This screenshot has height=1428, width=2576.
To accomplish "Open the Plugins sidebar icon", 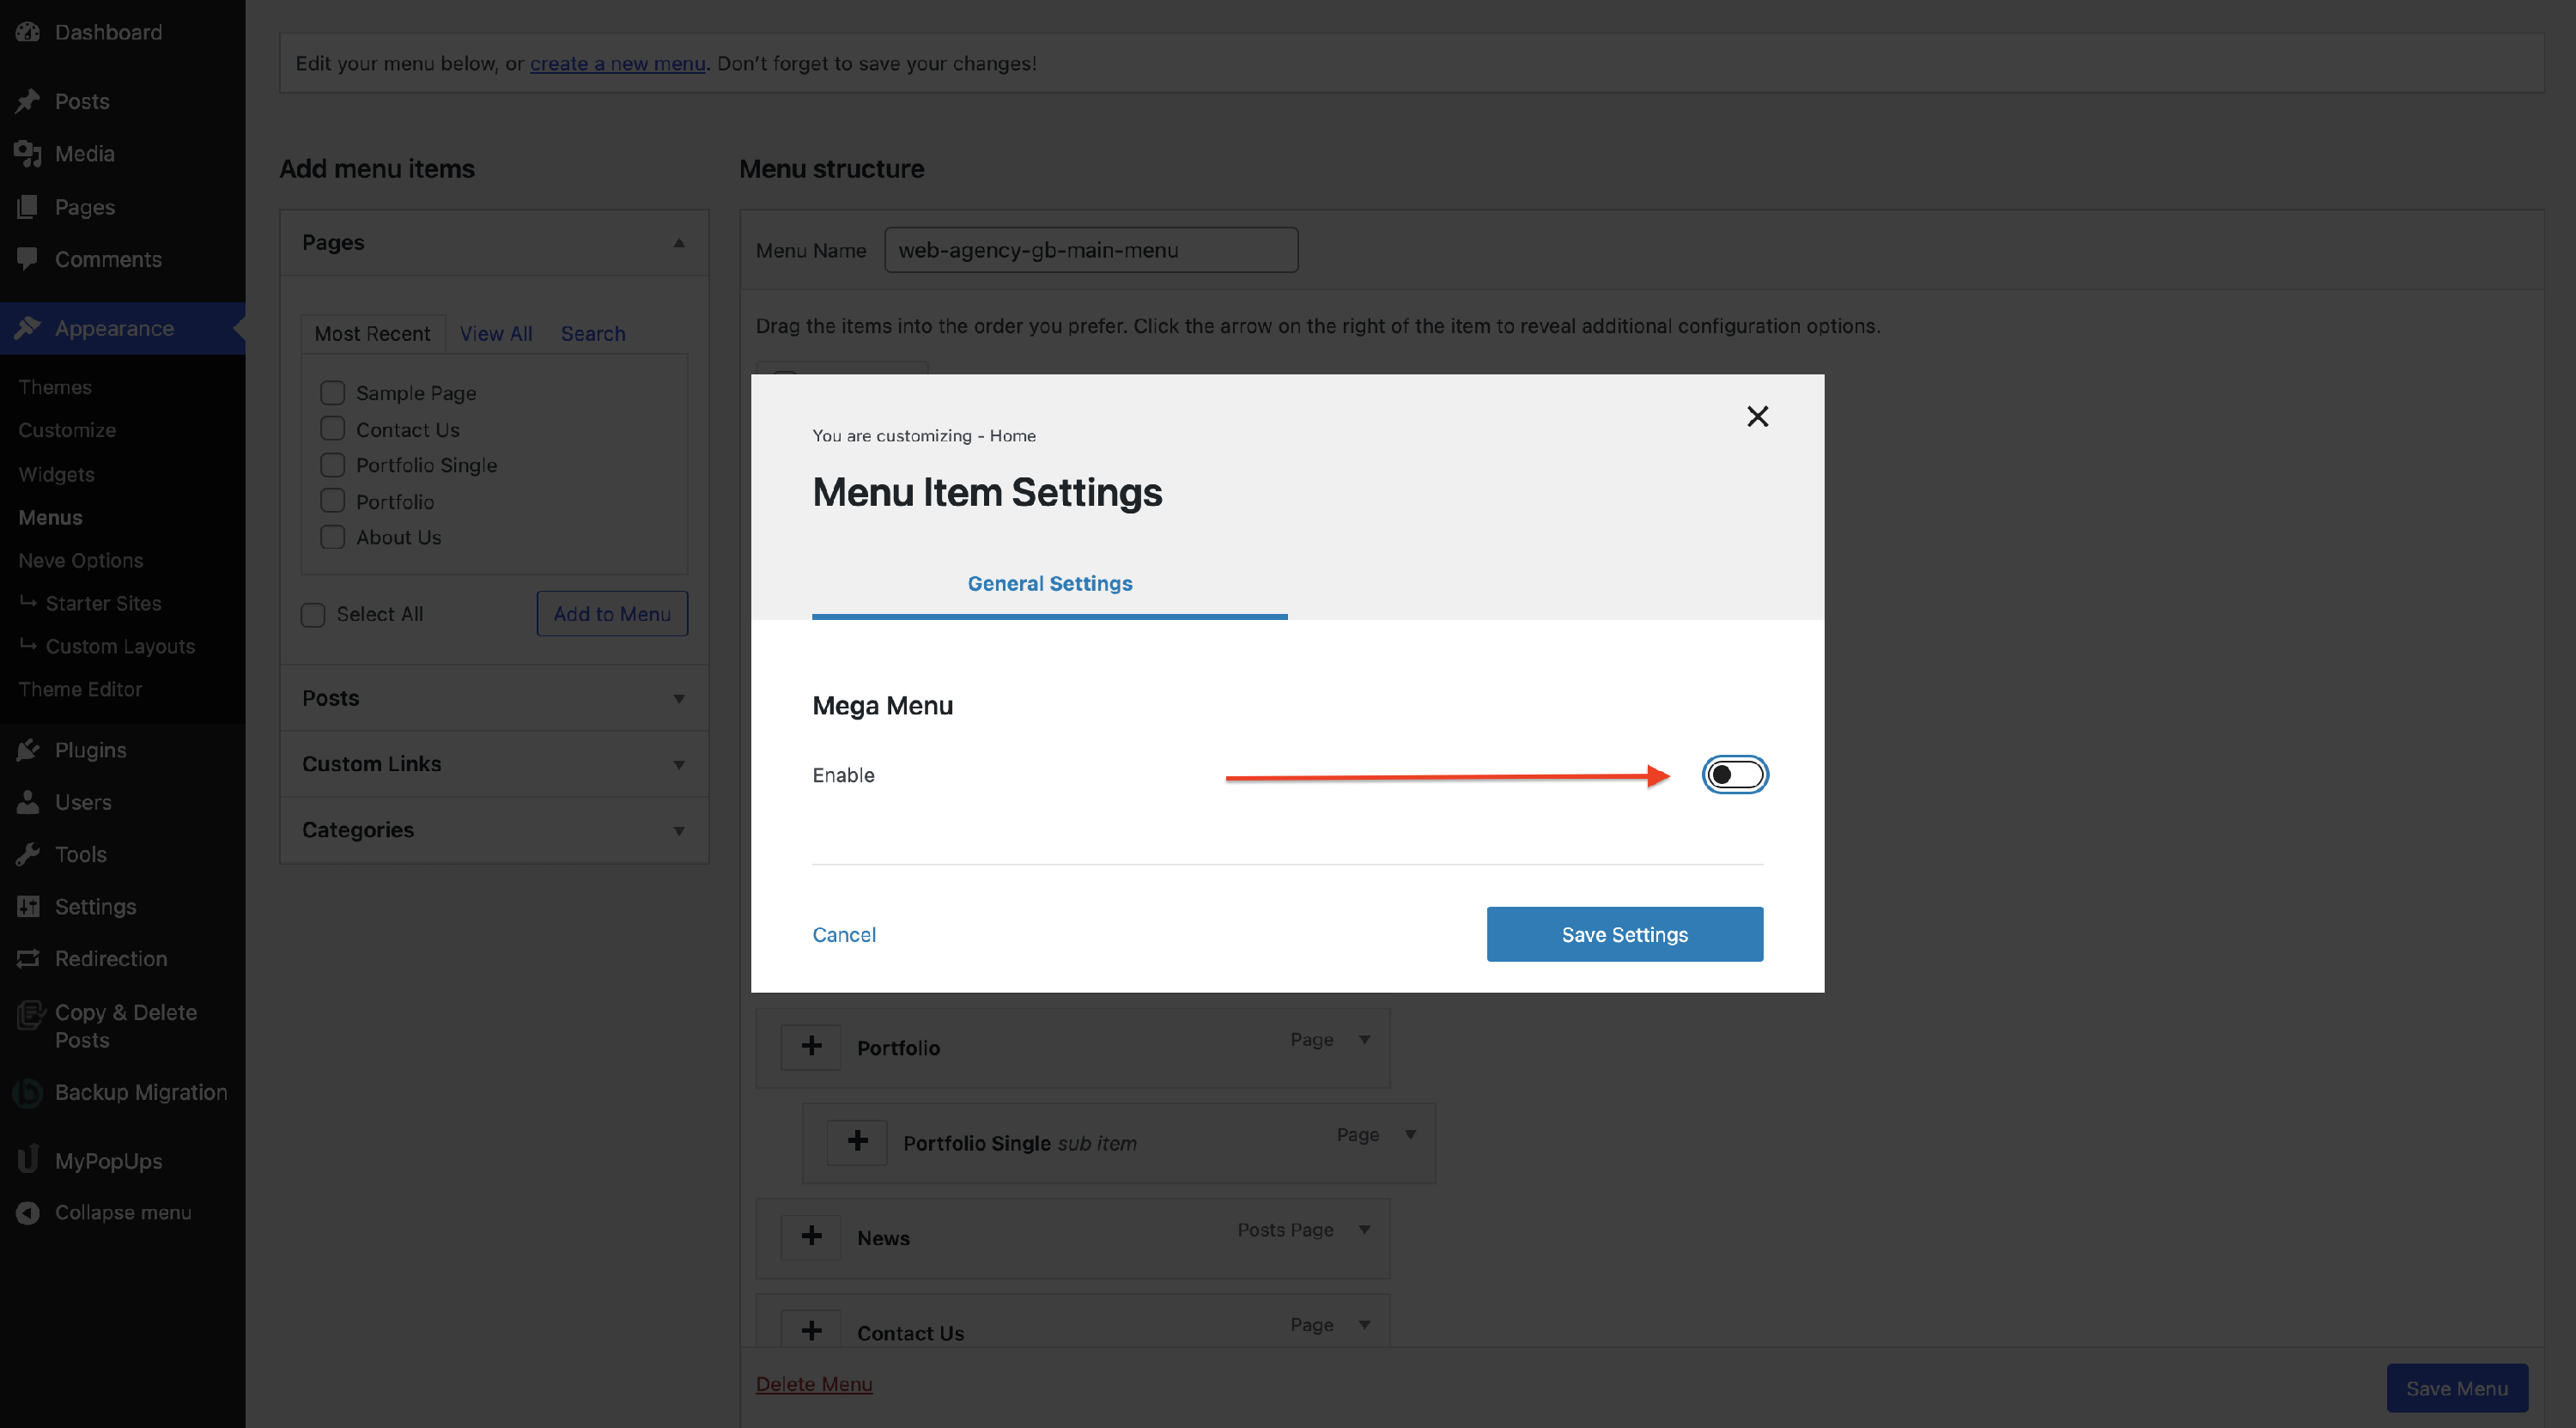I will coord(28,750).
